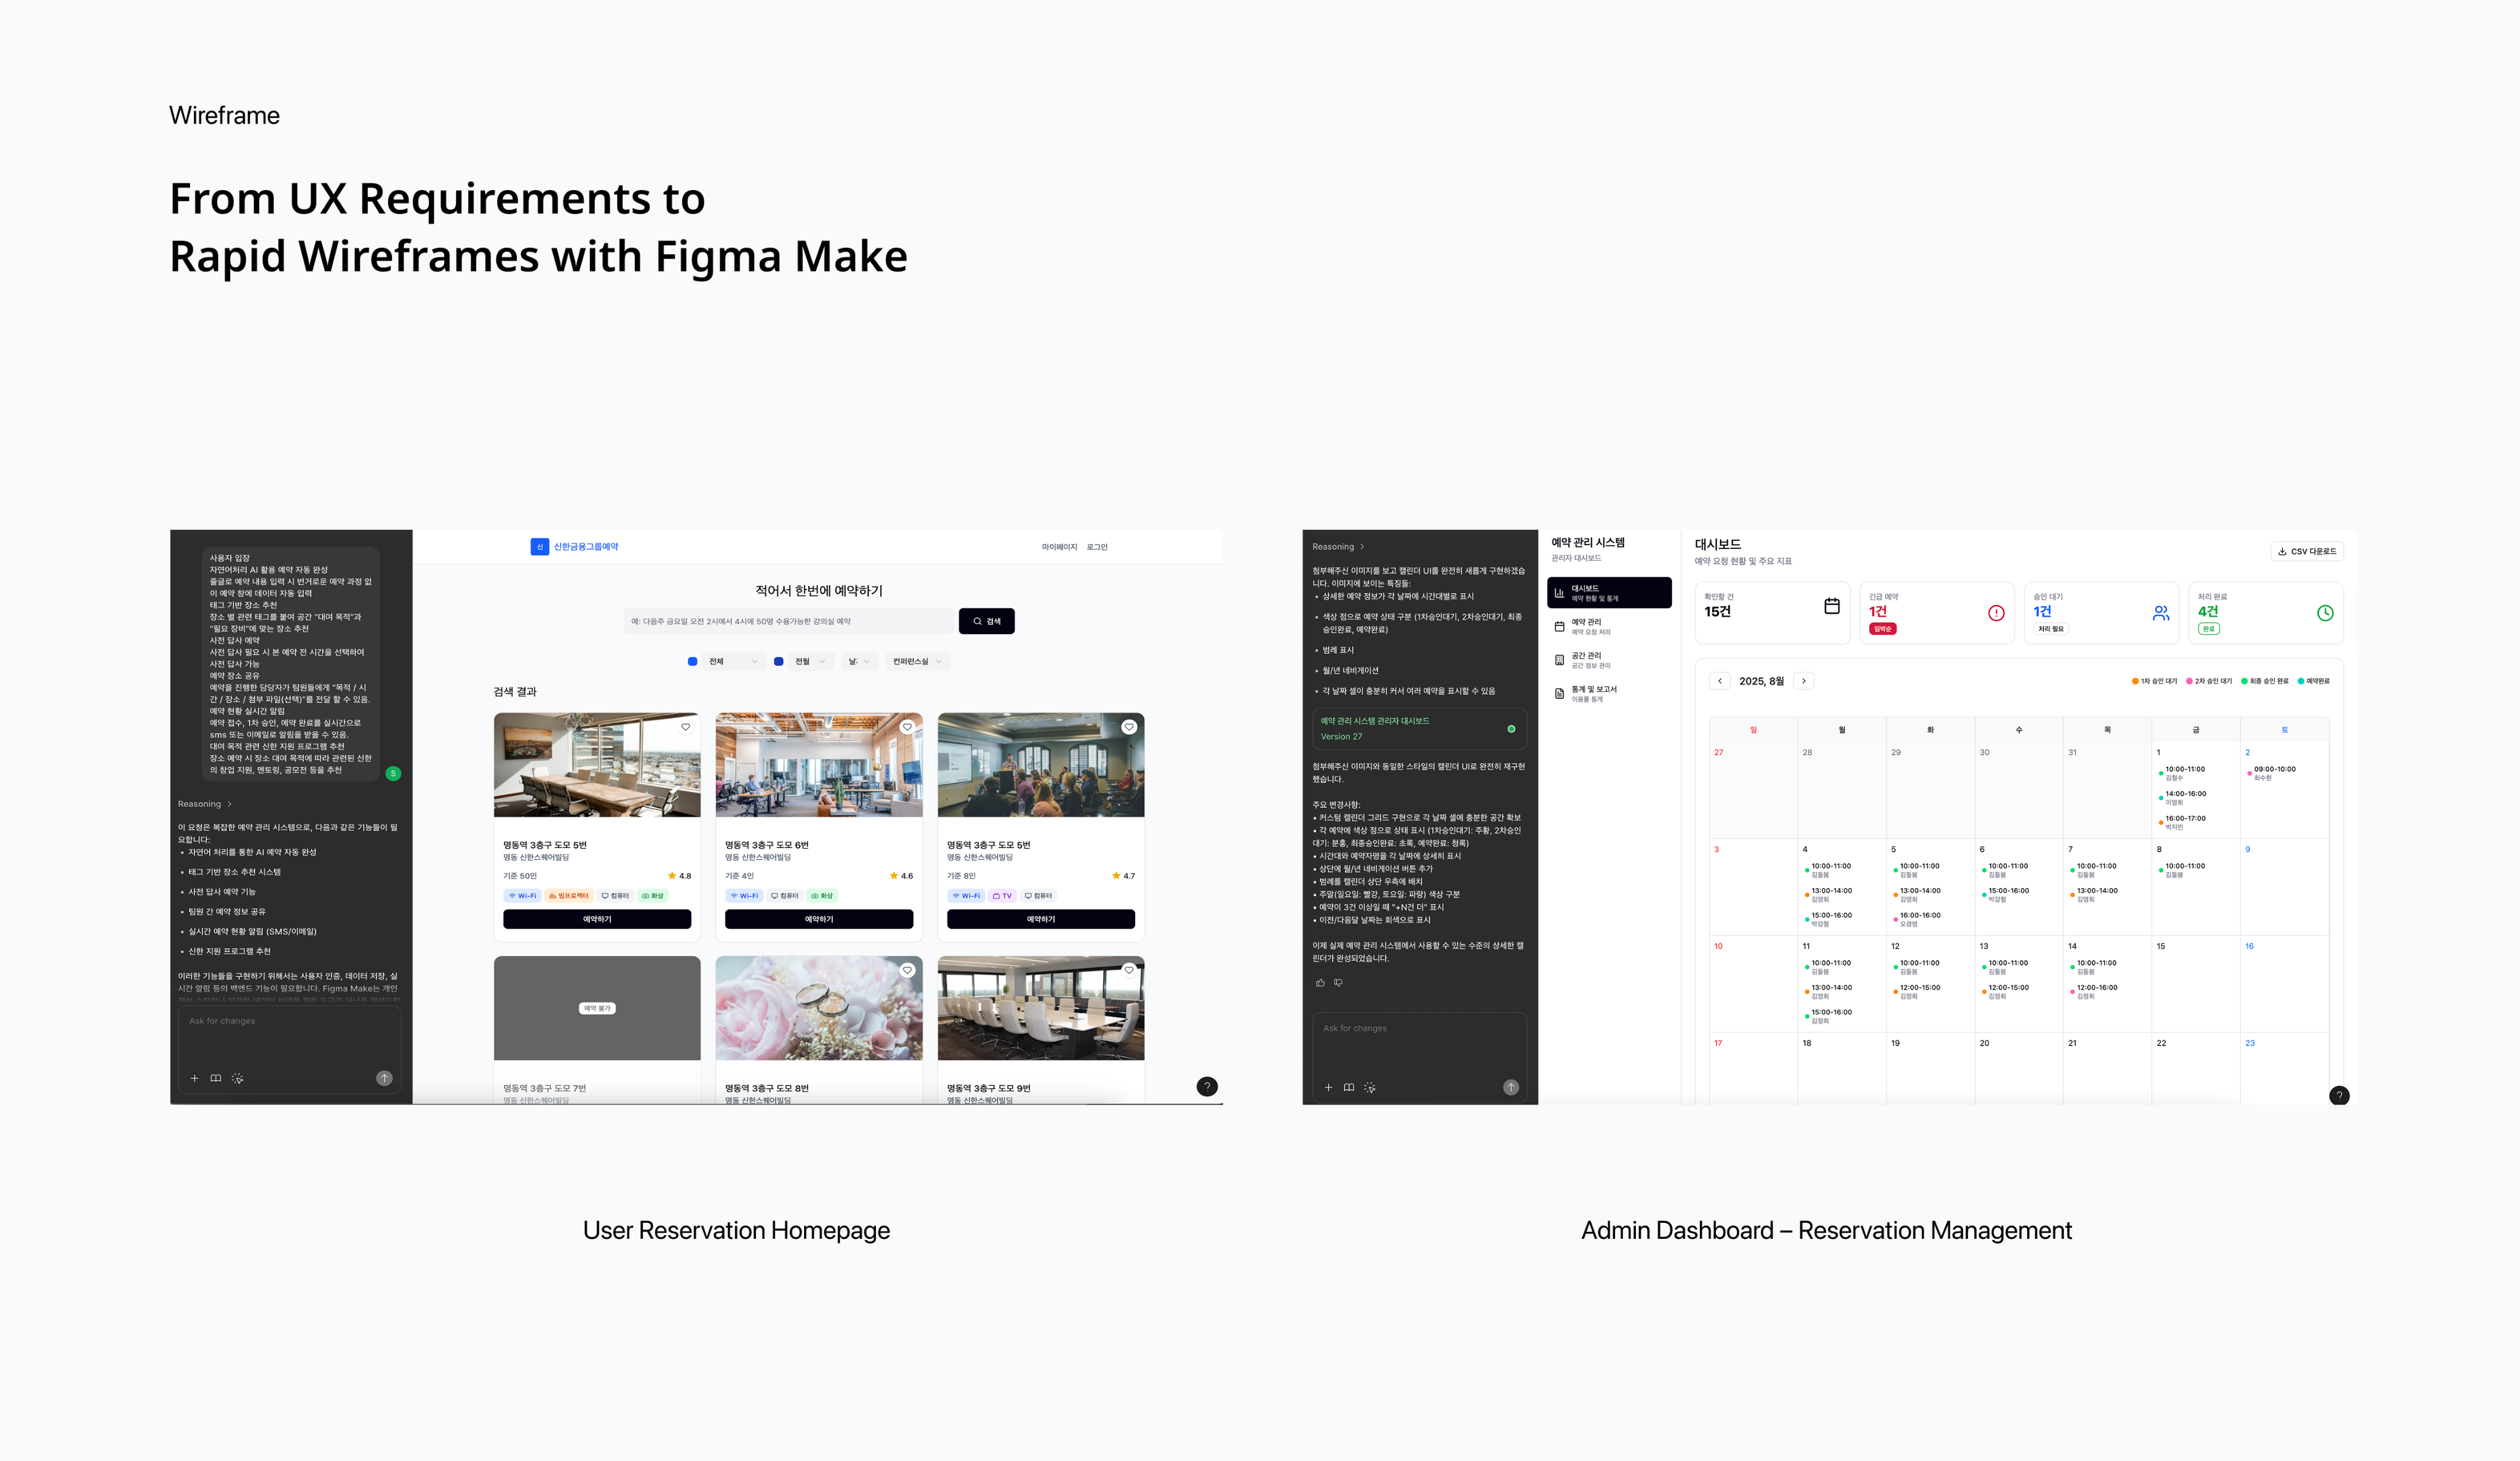Click the book icon in left chat input
This screenshot has height=1461, width=2520.
(216, 1078)
